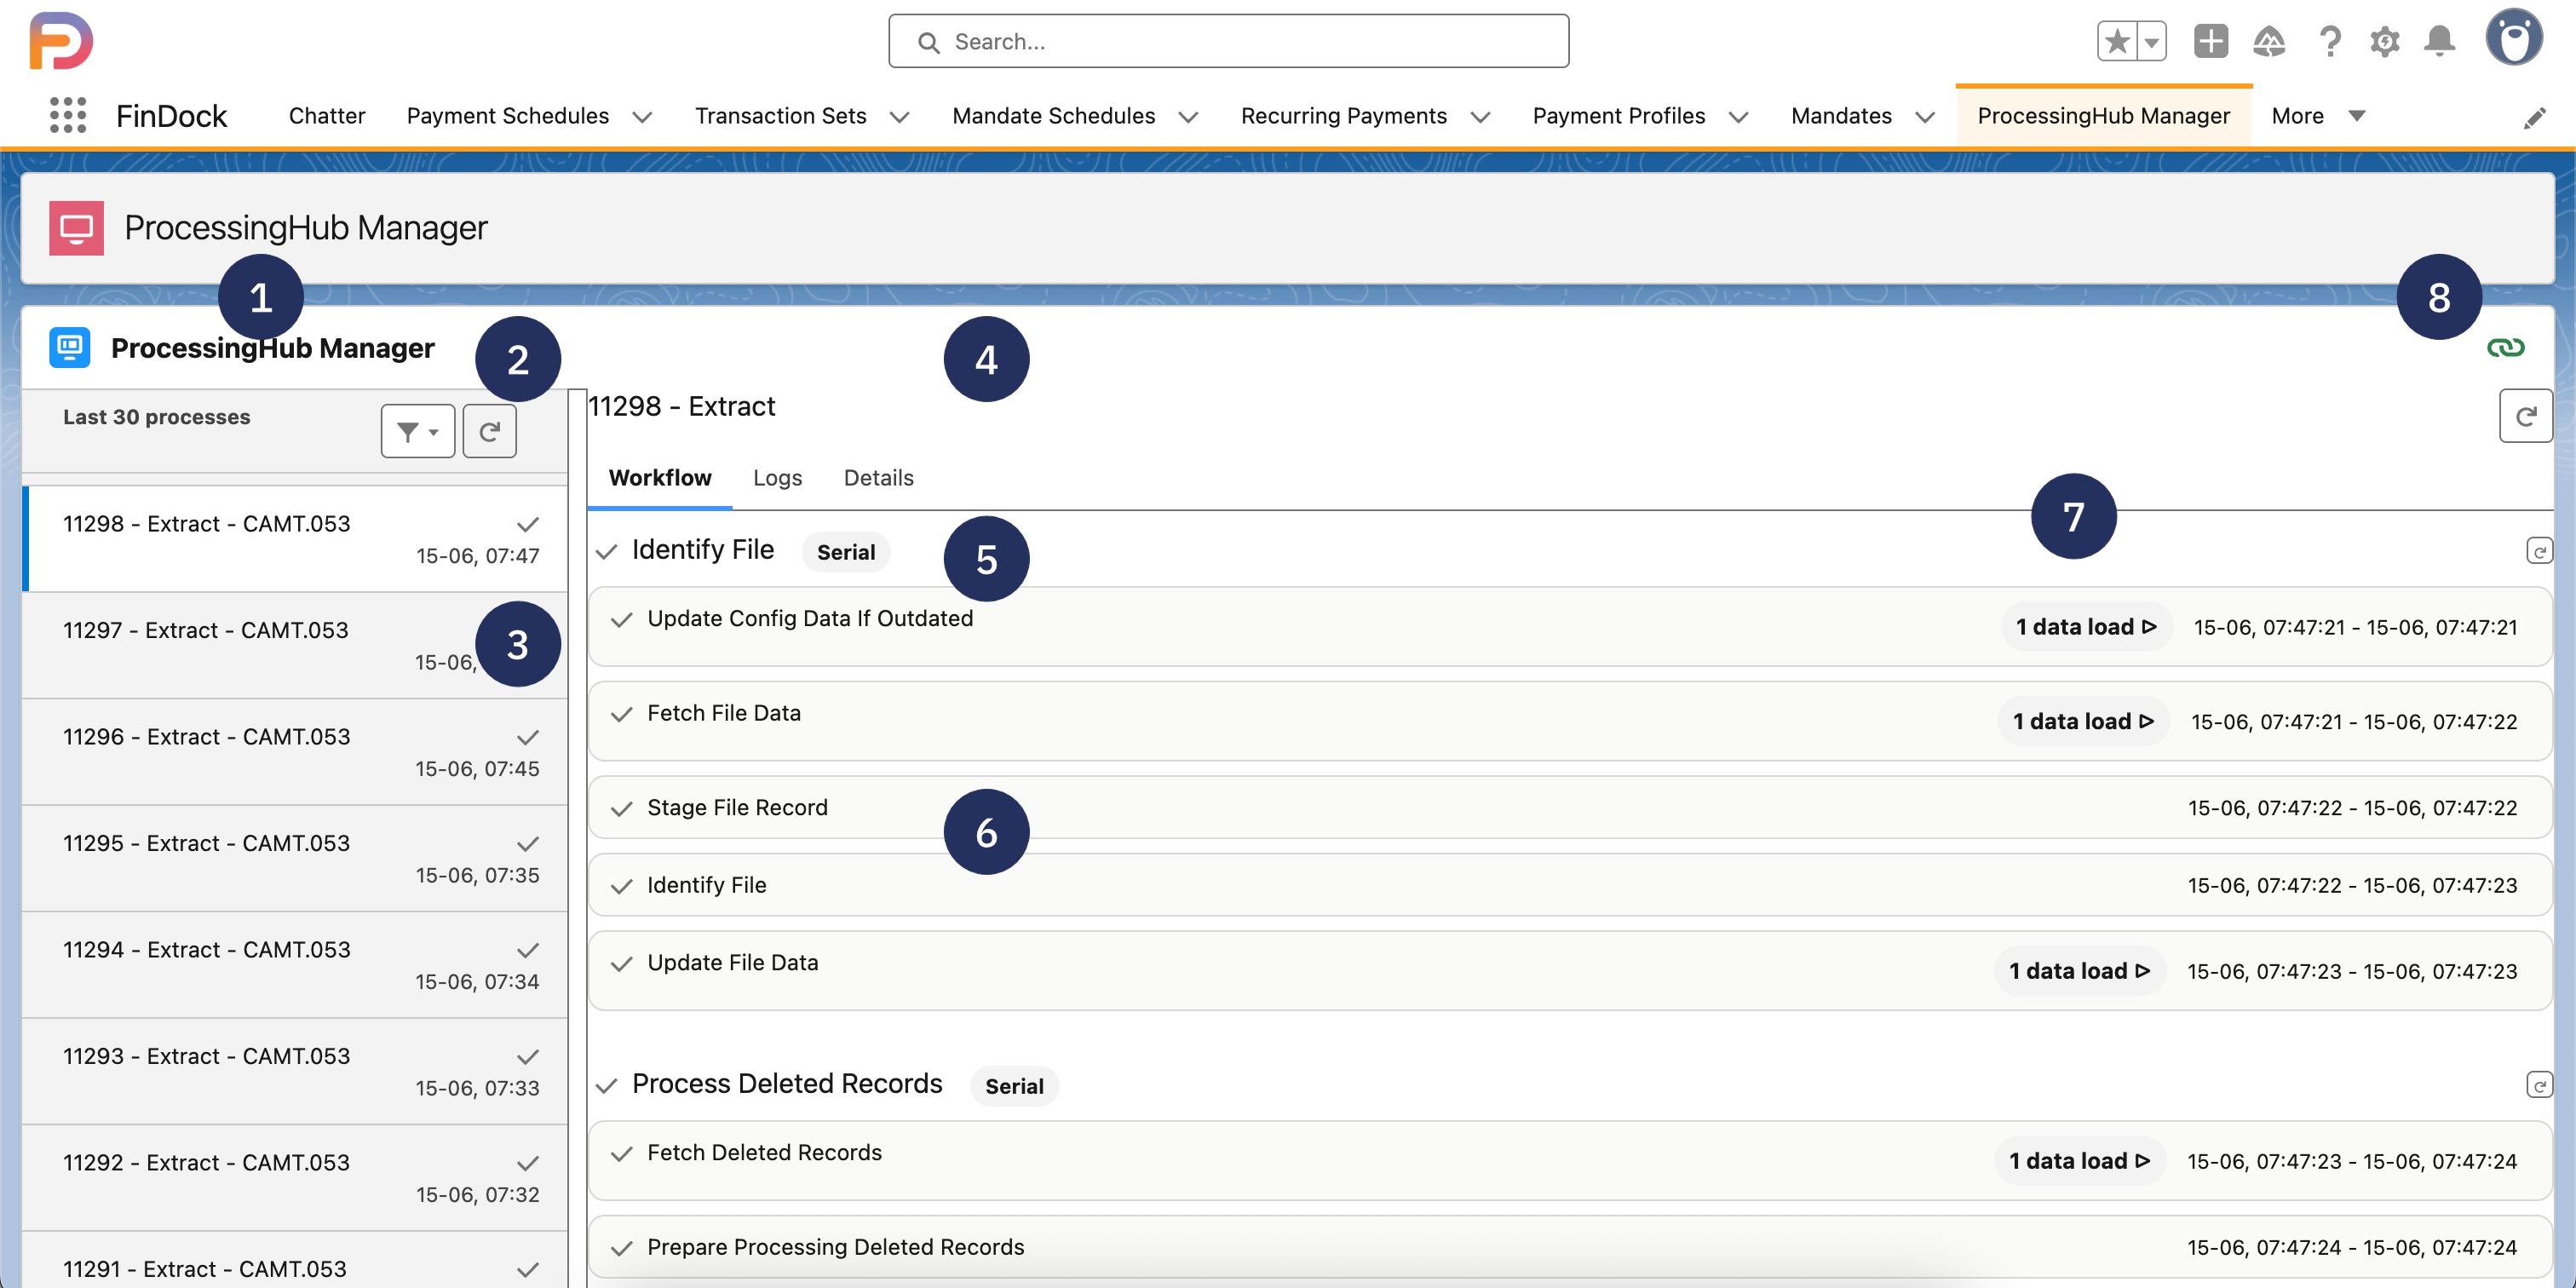
Task: Open the Mandate Schedules menu item
Action: 1053,116
